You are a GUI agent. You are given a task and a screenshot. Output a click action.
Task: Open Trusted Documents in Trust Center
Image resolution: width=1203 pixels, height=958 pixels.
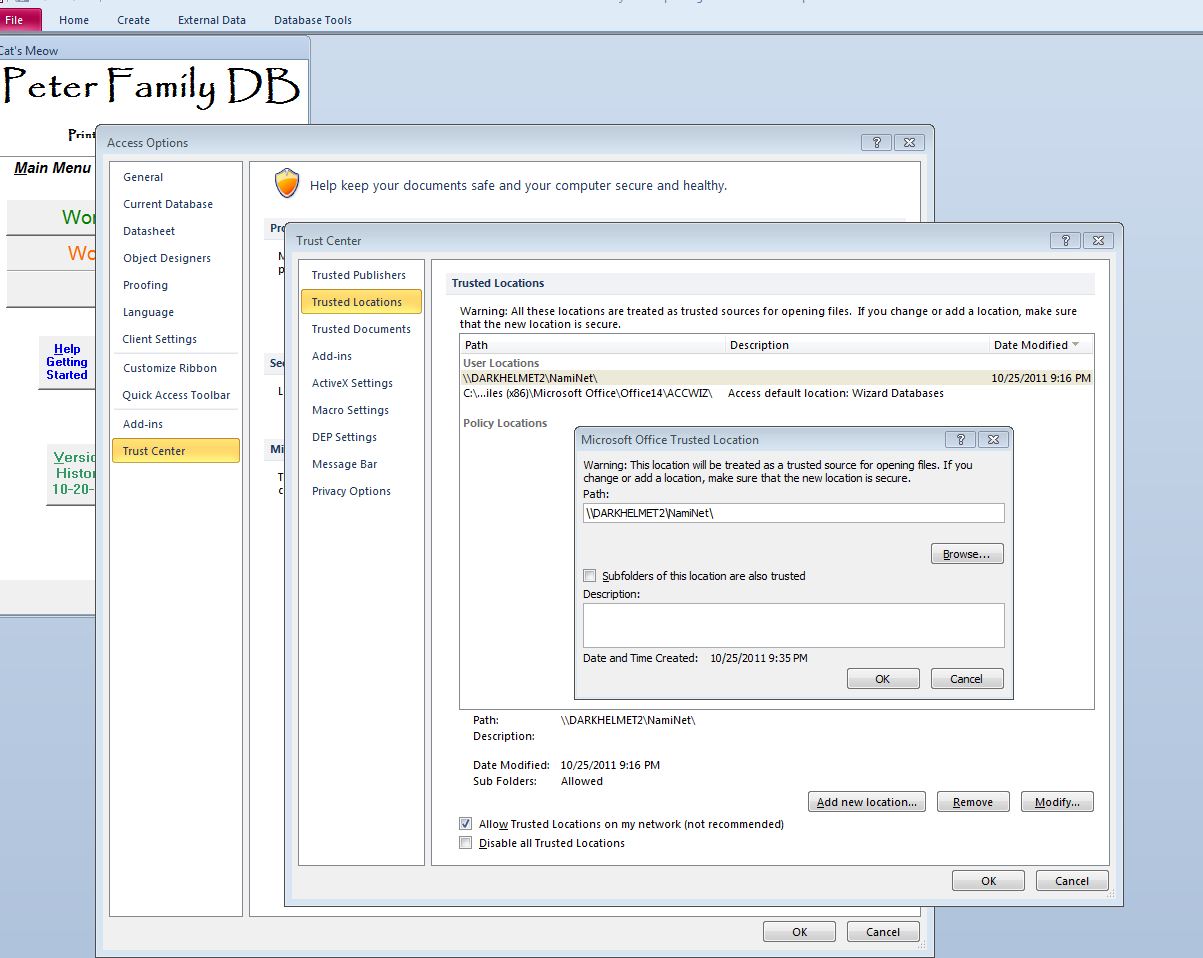click(361, 329)
